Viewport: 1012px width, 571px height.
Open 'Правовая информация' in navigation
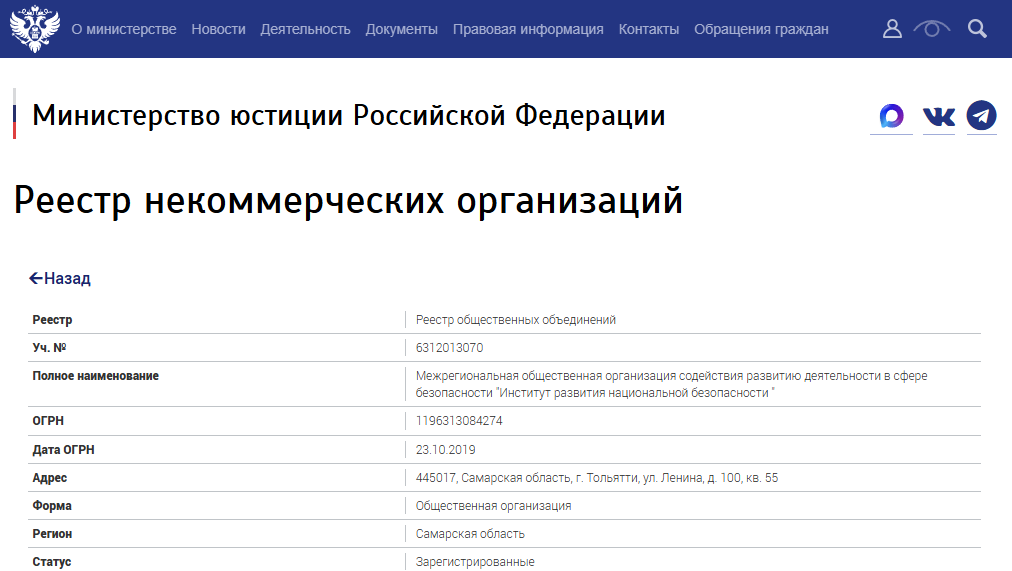528,29
